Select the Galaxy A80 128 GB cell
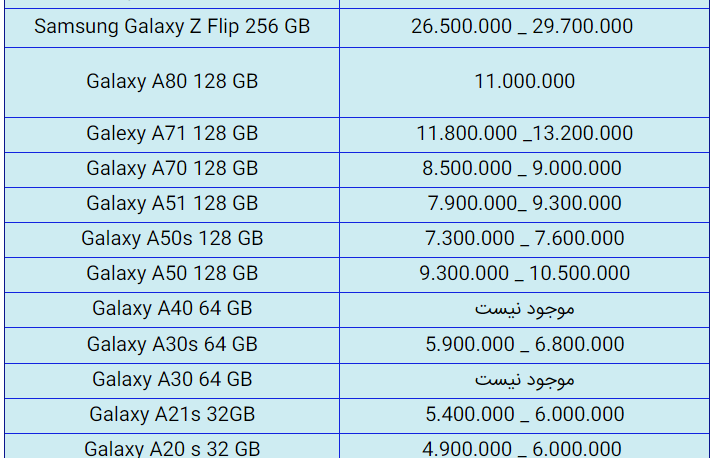This screenshot has height=458, width=713. point(172,81)
